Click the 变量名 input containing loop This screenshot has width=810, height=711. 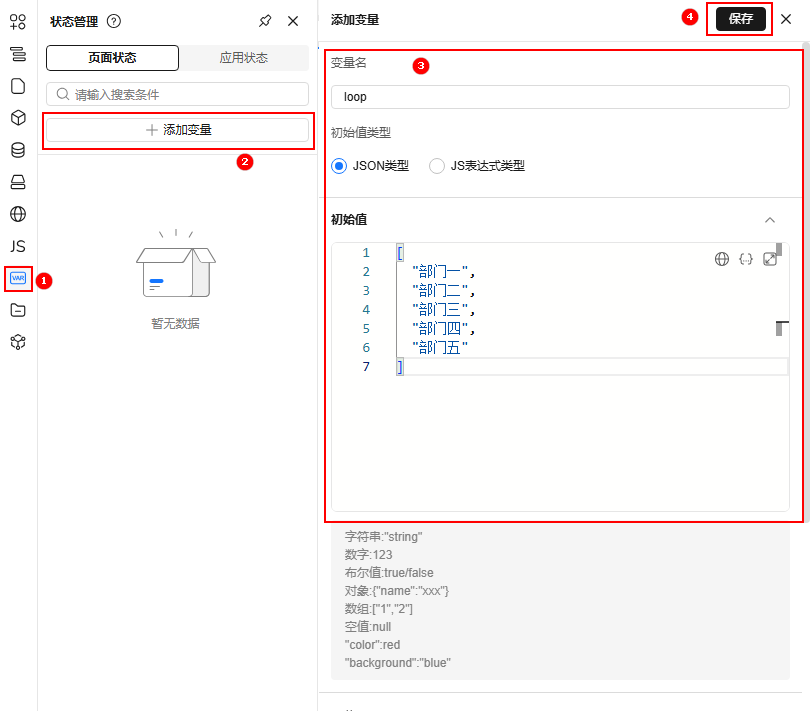pyautogui.click(x=560, y=97)
